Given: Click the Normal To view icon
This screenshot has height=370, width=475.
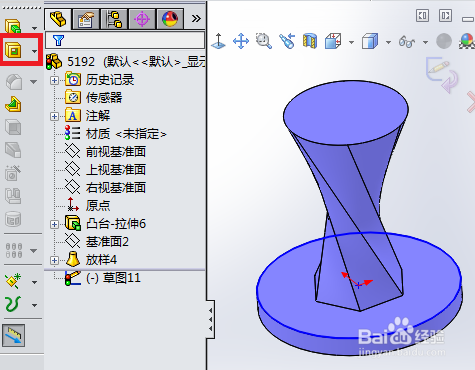Looking at the screenshot, I should coord(218,41).
